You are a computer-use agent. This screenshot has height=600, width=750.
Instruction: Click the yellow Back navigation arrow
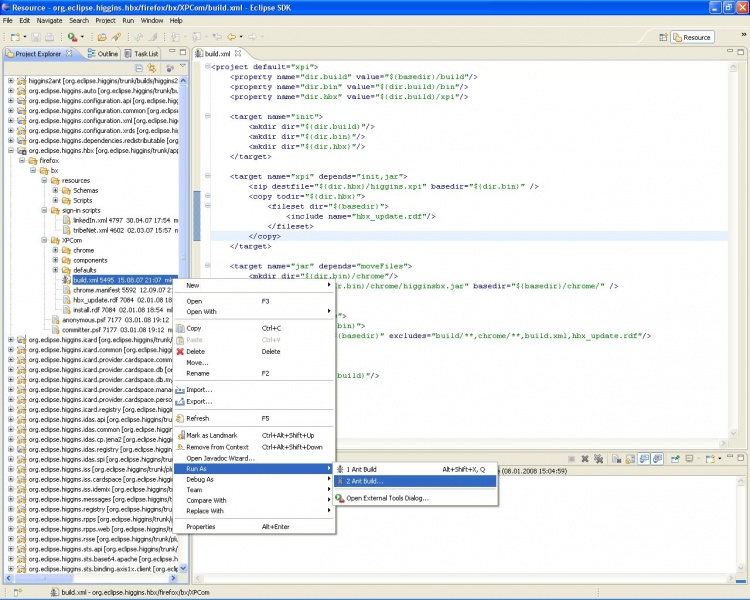232,37
